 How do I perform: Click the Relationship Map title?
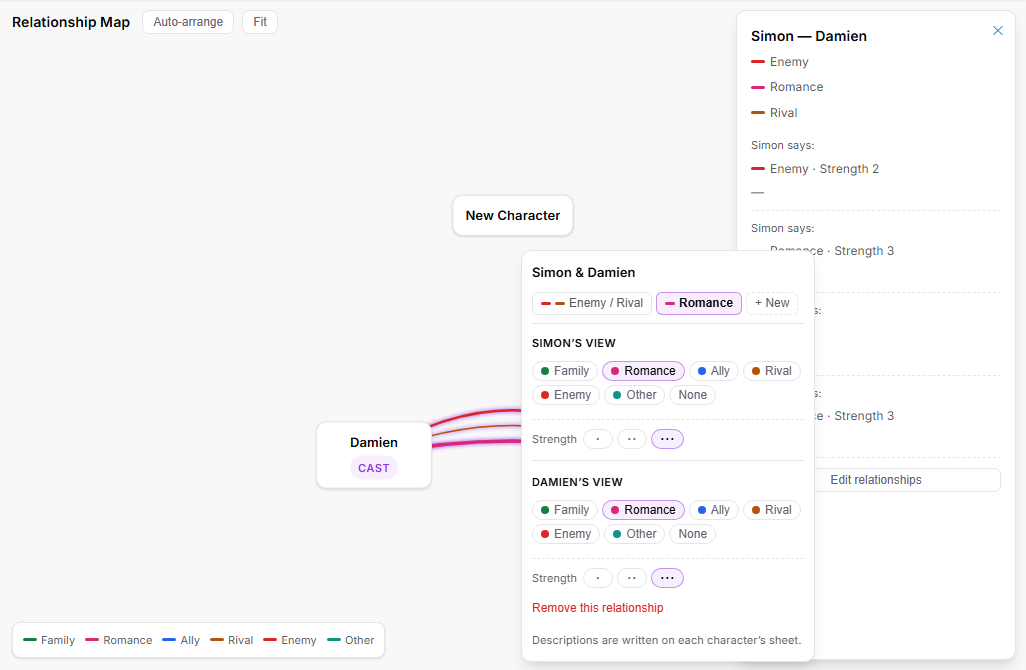71,22
